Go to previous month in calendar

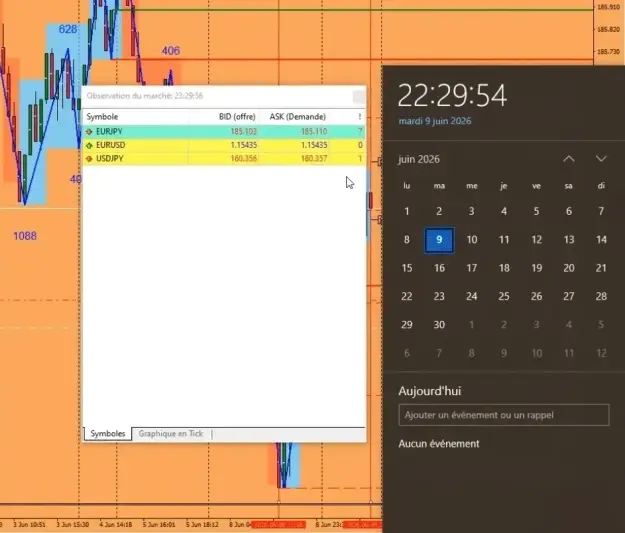[569, 159]
